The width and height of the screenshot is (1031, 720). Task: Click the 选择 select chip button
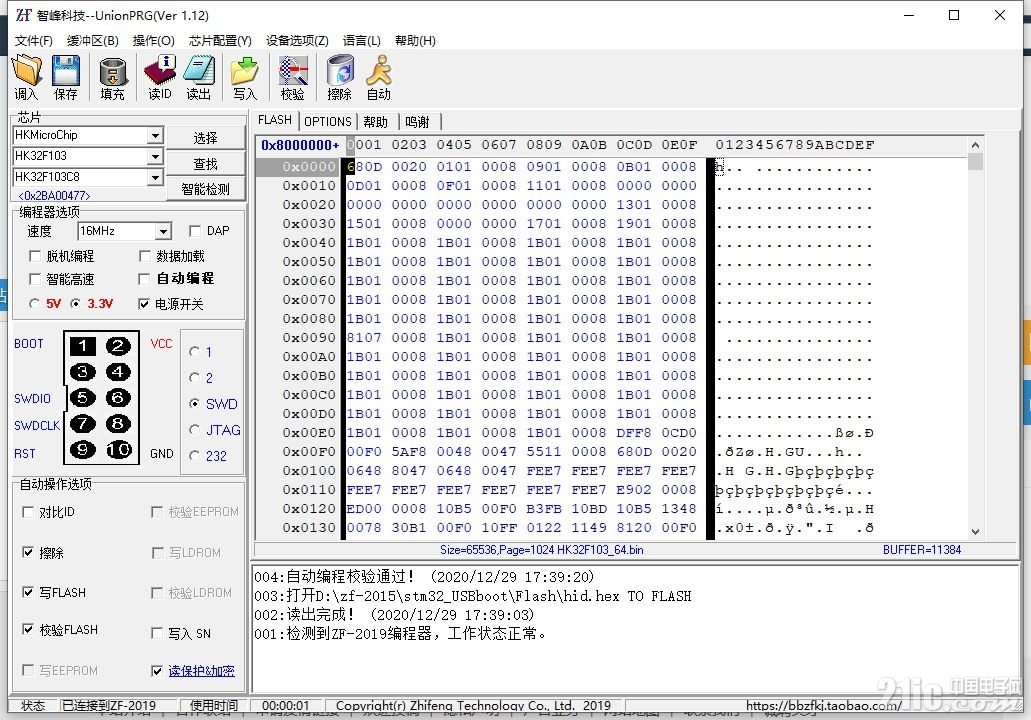pos(205,138)
